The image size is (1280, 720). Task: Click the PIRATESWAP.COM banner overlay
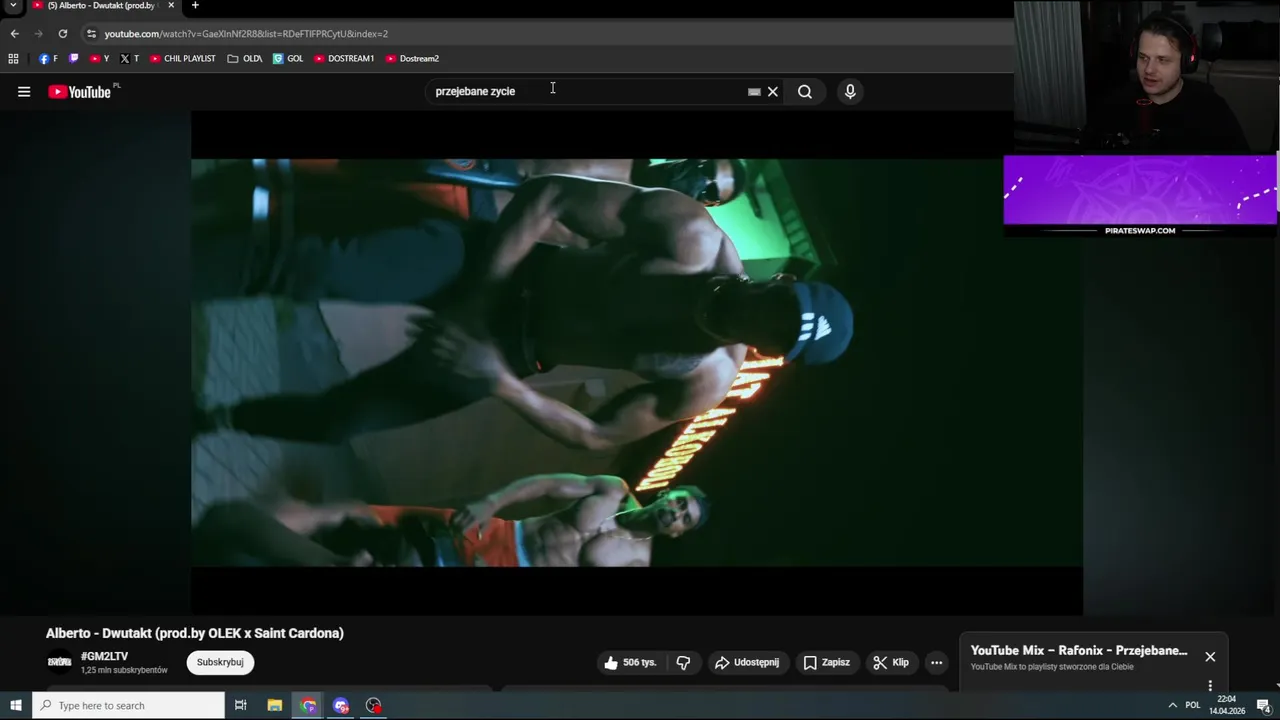click(1140, 196)
